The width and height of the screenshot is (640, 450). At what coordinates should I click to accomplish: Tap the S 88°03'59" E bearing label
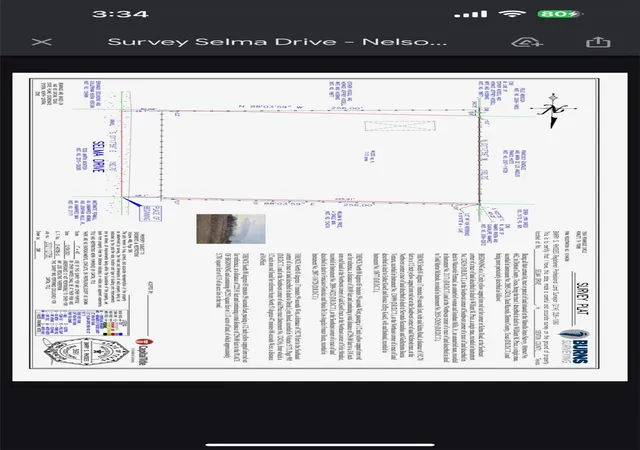[284, 203]
